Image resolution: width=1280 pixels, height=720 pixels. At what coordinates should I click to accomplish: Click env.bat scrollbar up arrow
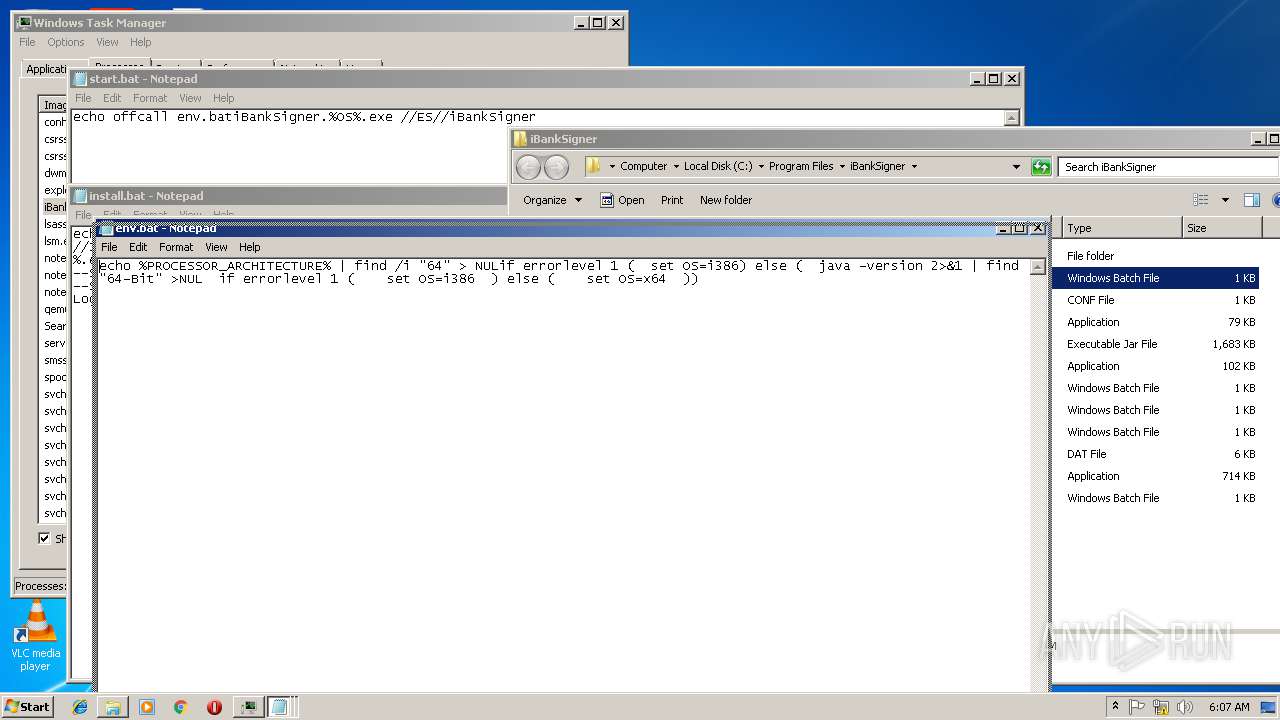click(1037, 267)
